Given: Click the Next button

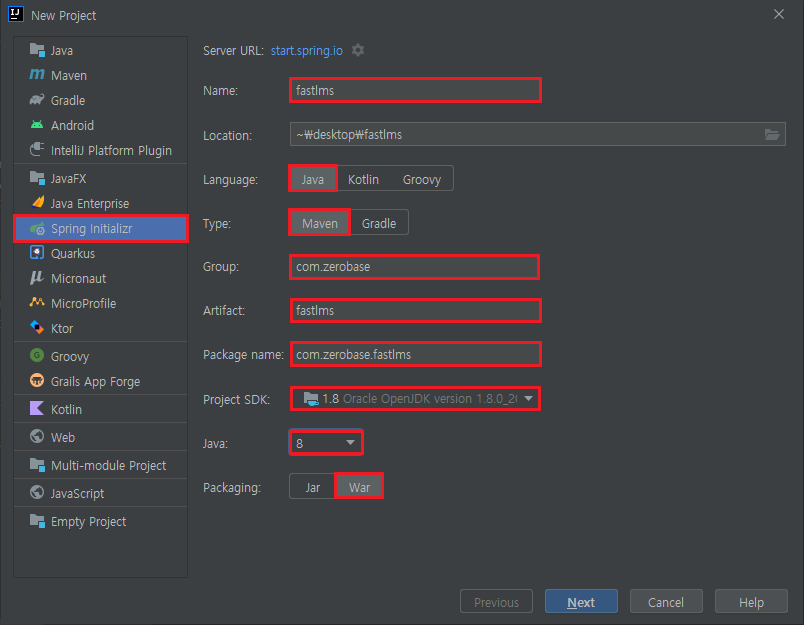Looking at the screenshot, I should click(581, 602).
